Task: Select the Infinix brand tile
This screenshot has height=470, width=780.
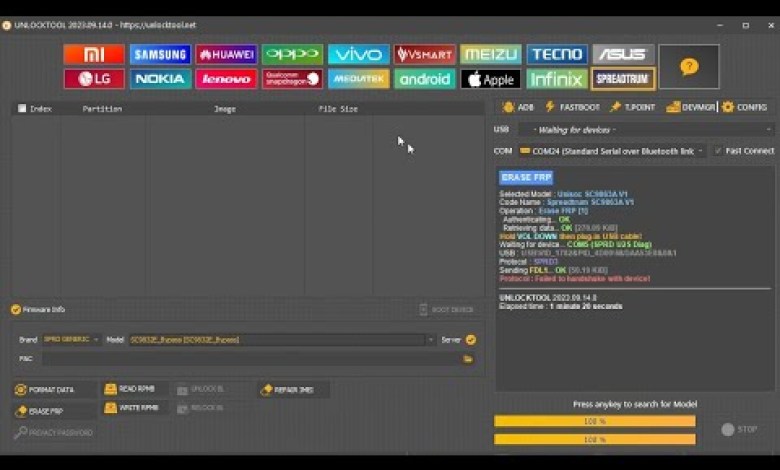Action: click(557, 79)
